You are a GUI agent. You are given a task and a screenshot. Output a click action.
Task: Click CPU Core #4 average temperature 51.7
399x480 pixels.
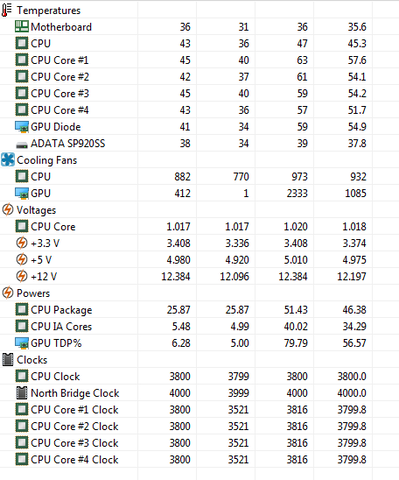[x=357, y=110]
